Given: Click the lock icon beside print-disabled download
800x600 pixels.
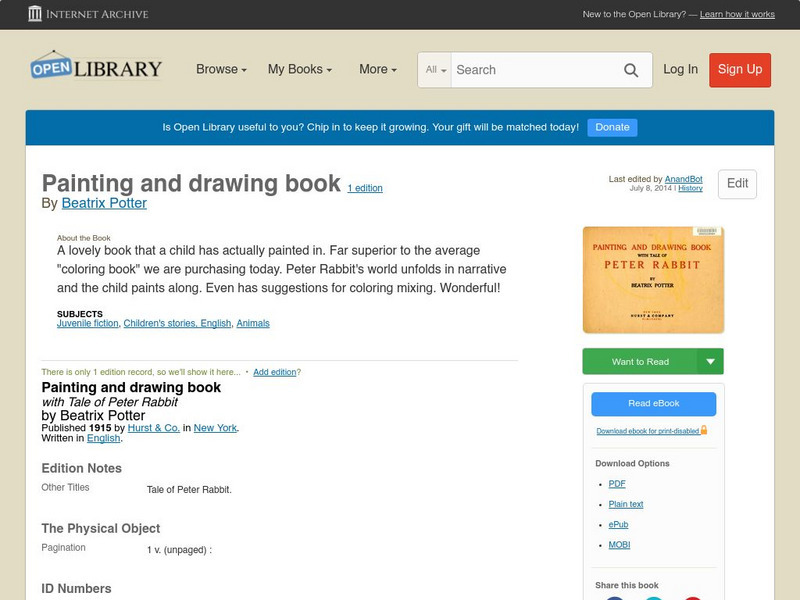Looking at the screenshot, I should point(704,430).
